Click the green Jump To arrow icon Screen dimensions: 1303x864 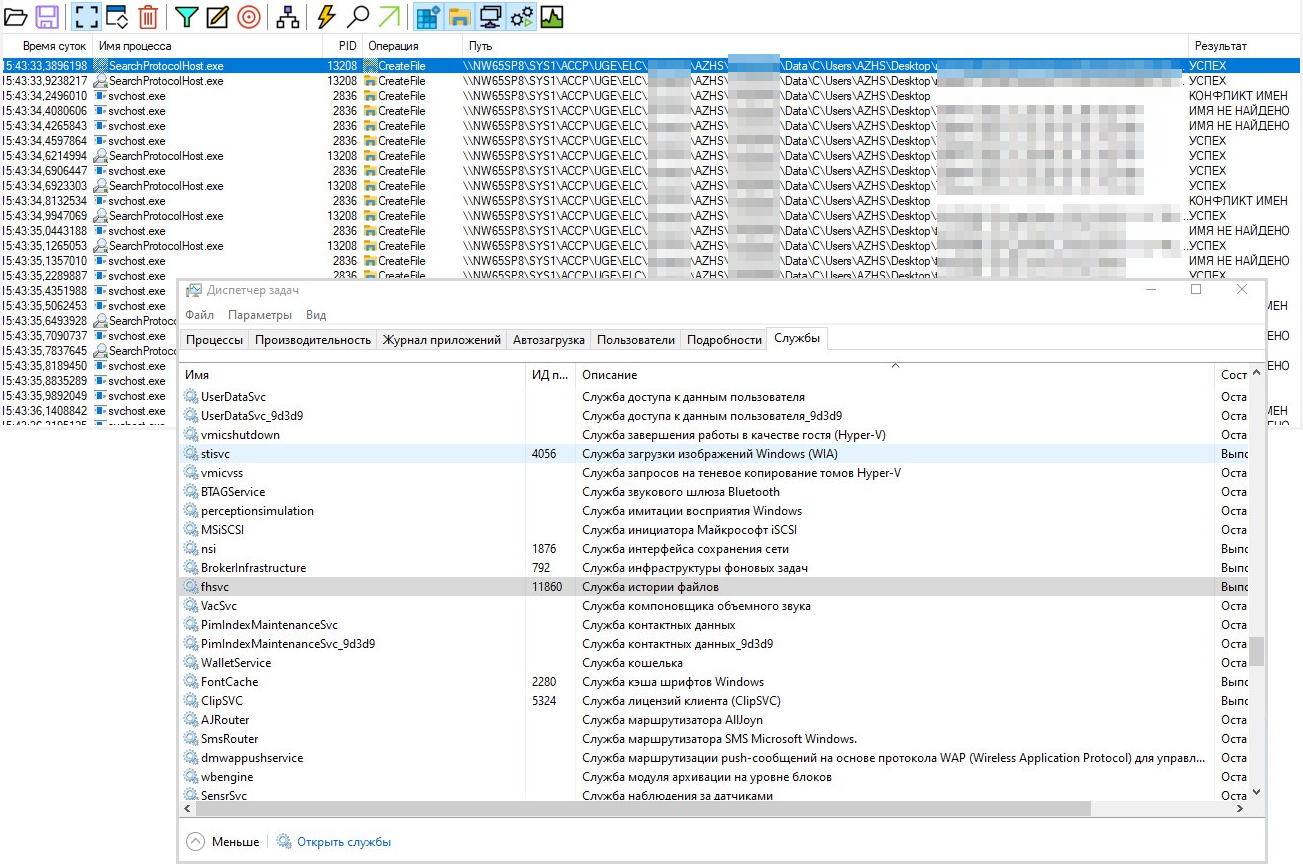389,16
